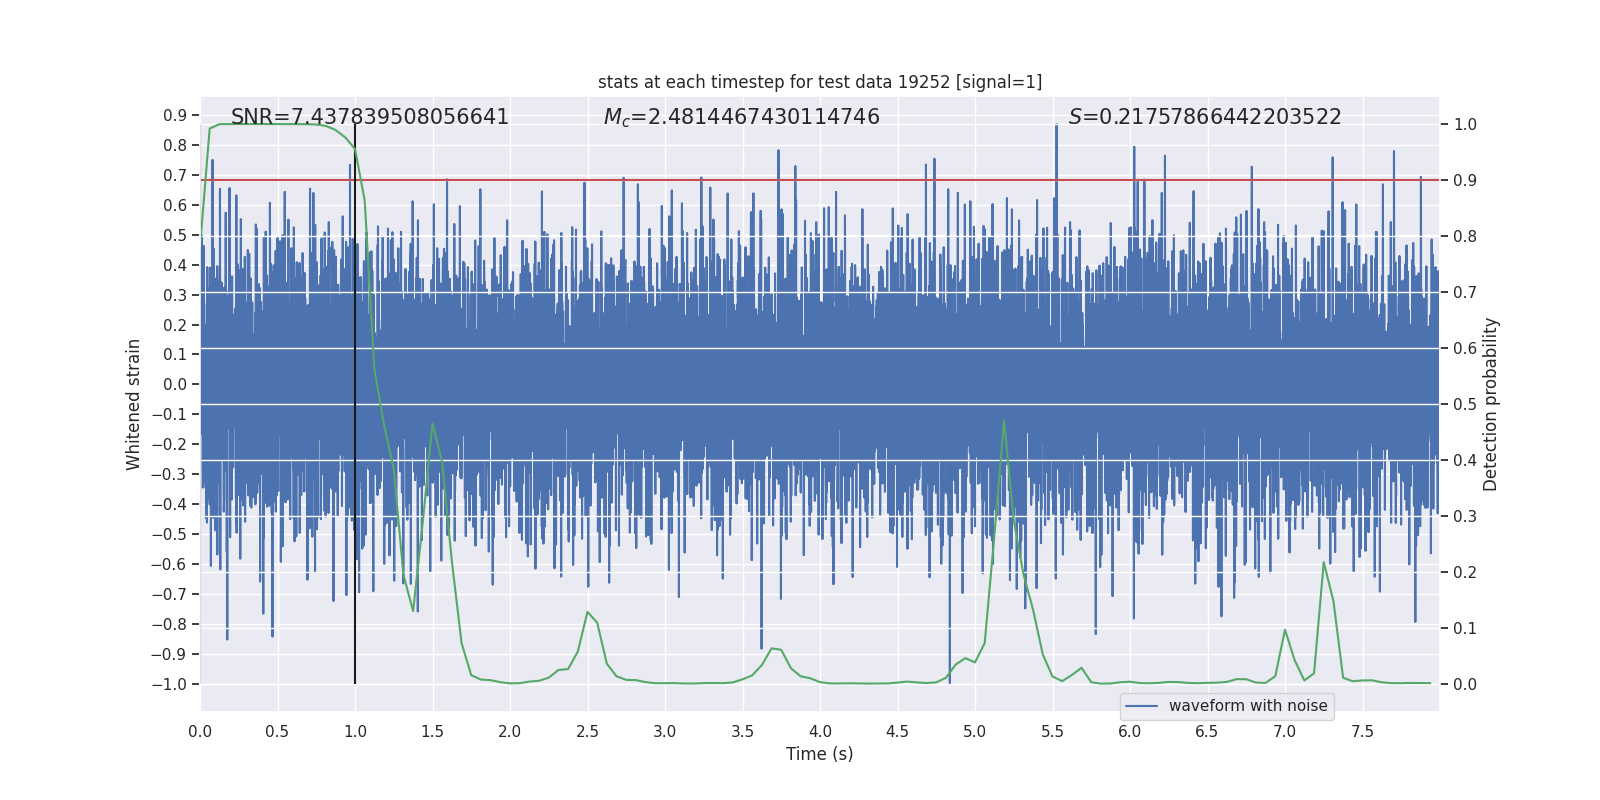The height and width of the screenshot is (800, 1600).
Task: Select the SNR=7.437839508056641 annotation
Action: (x=370, y=117)
